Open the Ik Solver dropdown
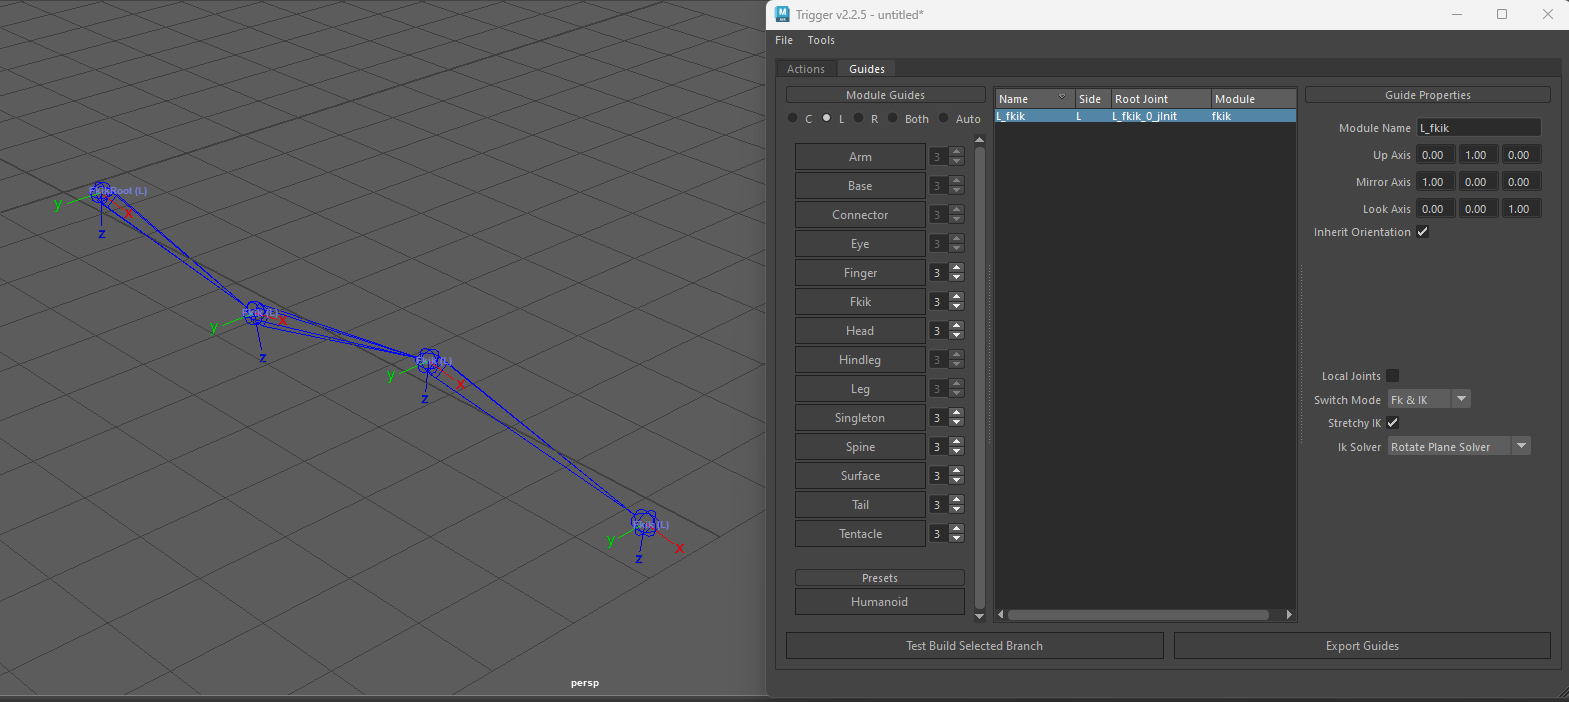This screenshot has height=702, width=1569. coord(1459,447)
